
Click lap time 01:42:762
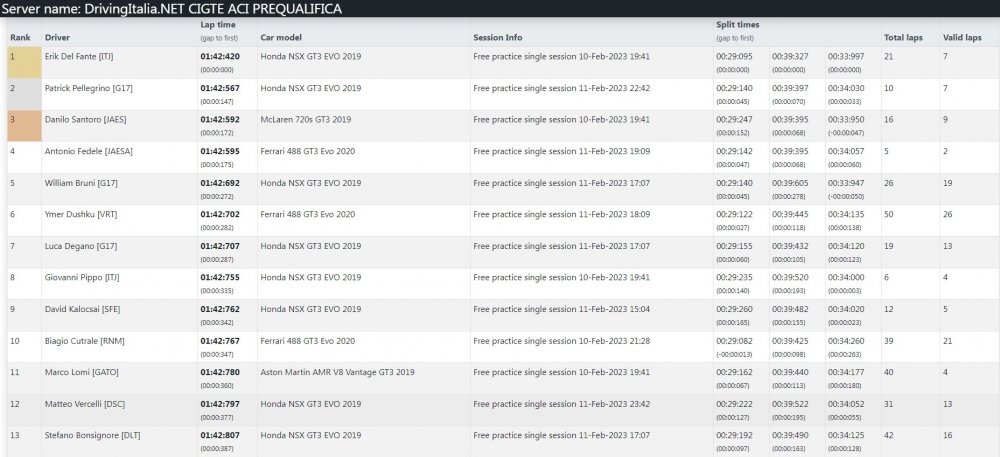[x=220, y=310]
